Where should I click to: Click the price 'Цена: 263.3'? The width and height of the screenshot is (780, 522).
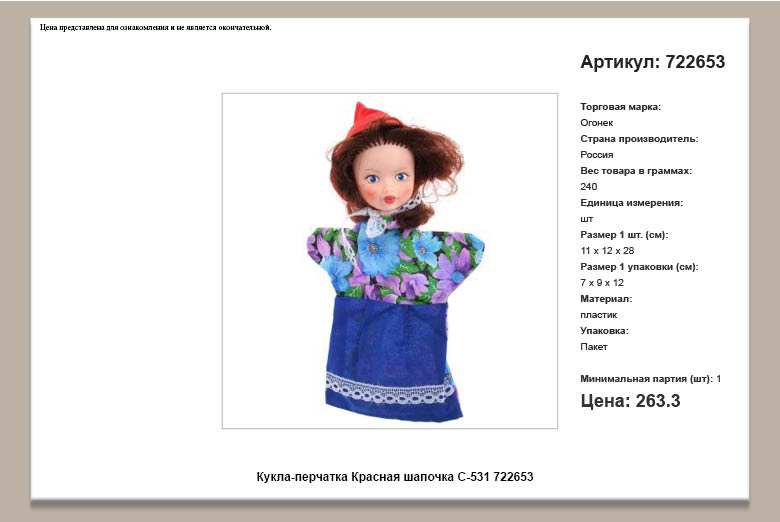pos(630,401)
